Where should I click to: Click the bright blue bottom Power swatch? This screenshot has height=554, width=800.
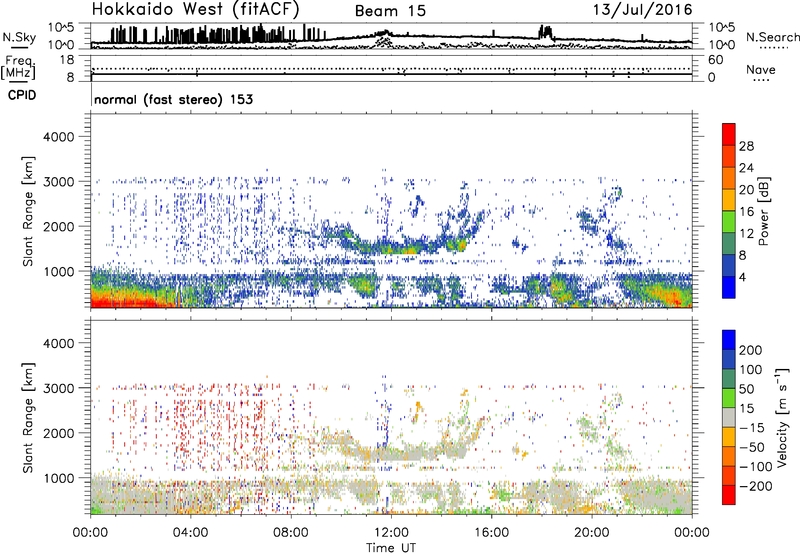tap(729, 287)
